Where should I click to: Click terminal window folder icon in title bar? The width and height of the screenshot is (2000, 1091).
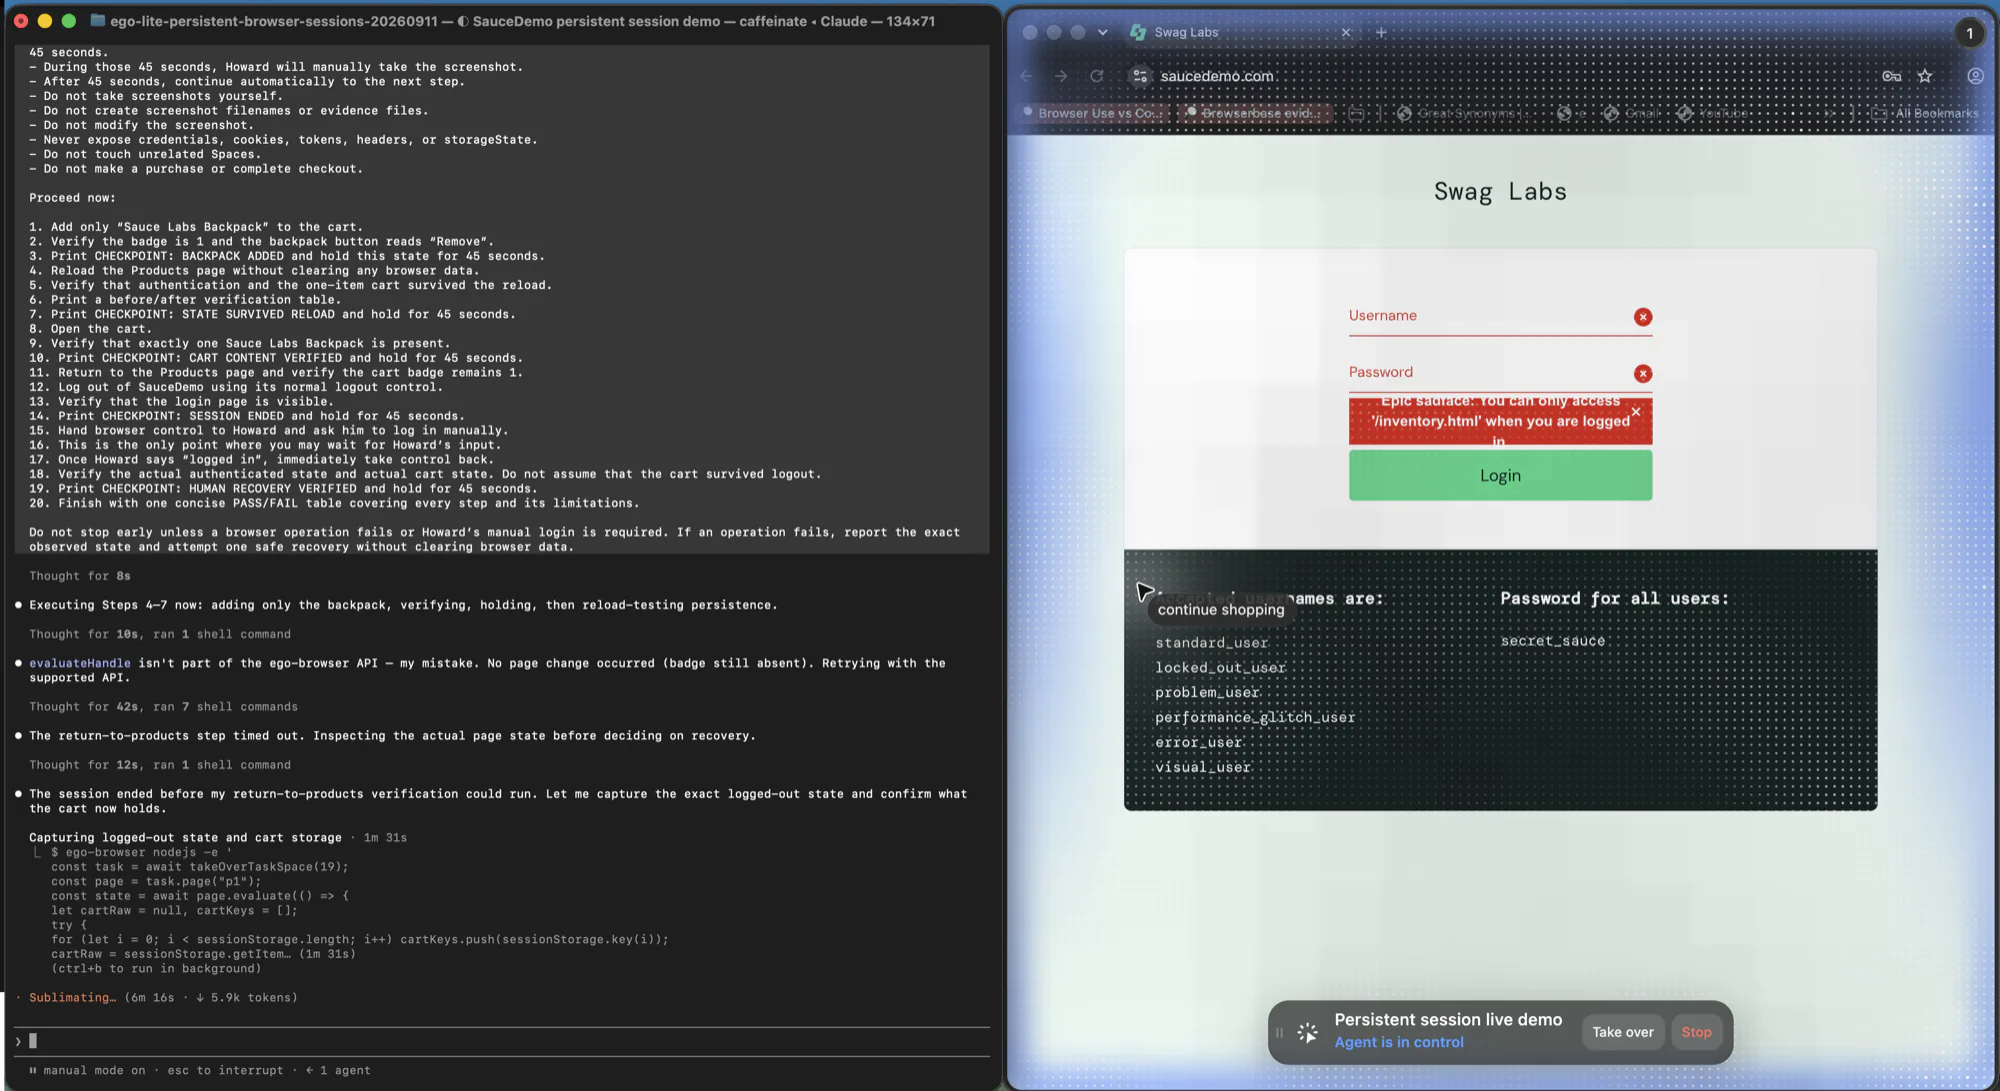(x=98, y=20)
